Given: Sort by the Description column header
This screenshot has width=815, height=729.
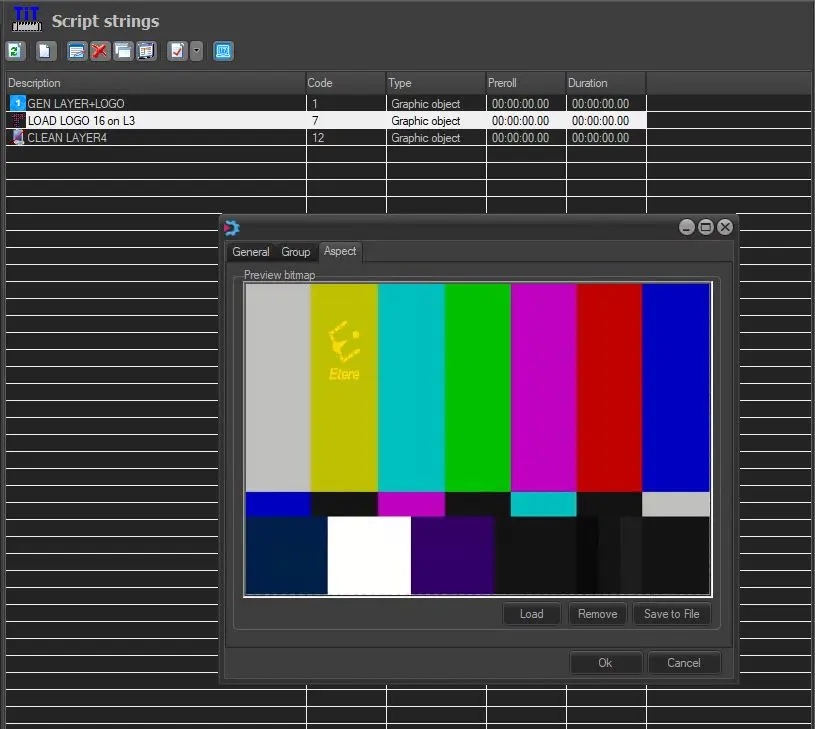Looking at the screenshot, I should (155, 83).
